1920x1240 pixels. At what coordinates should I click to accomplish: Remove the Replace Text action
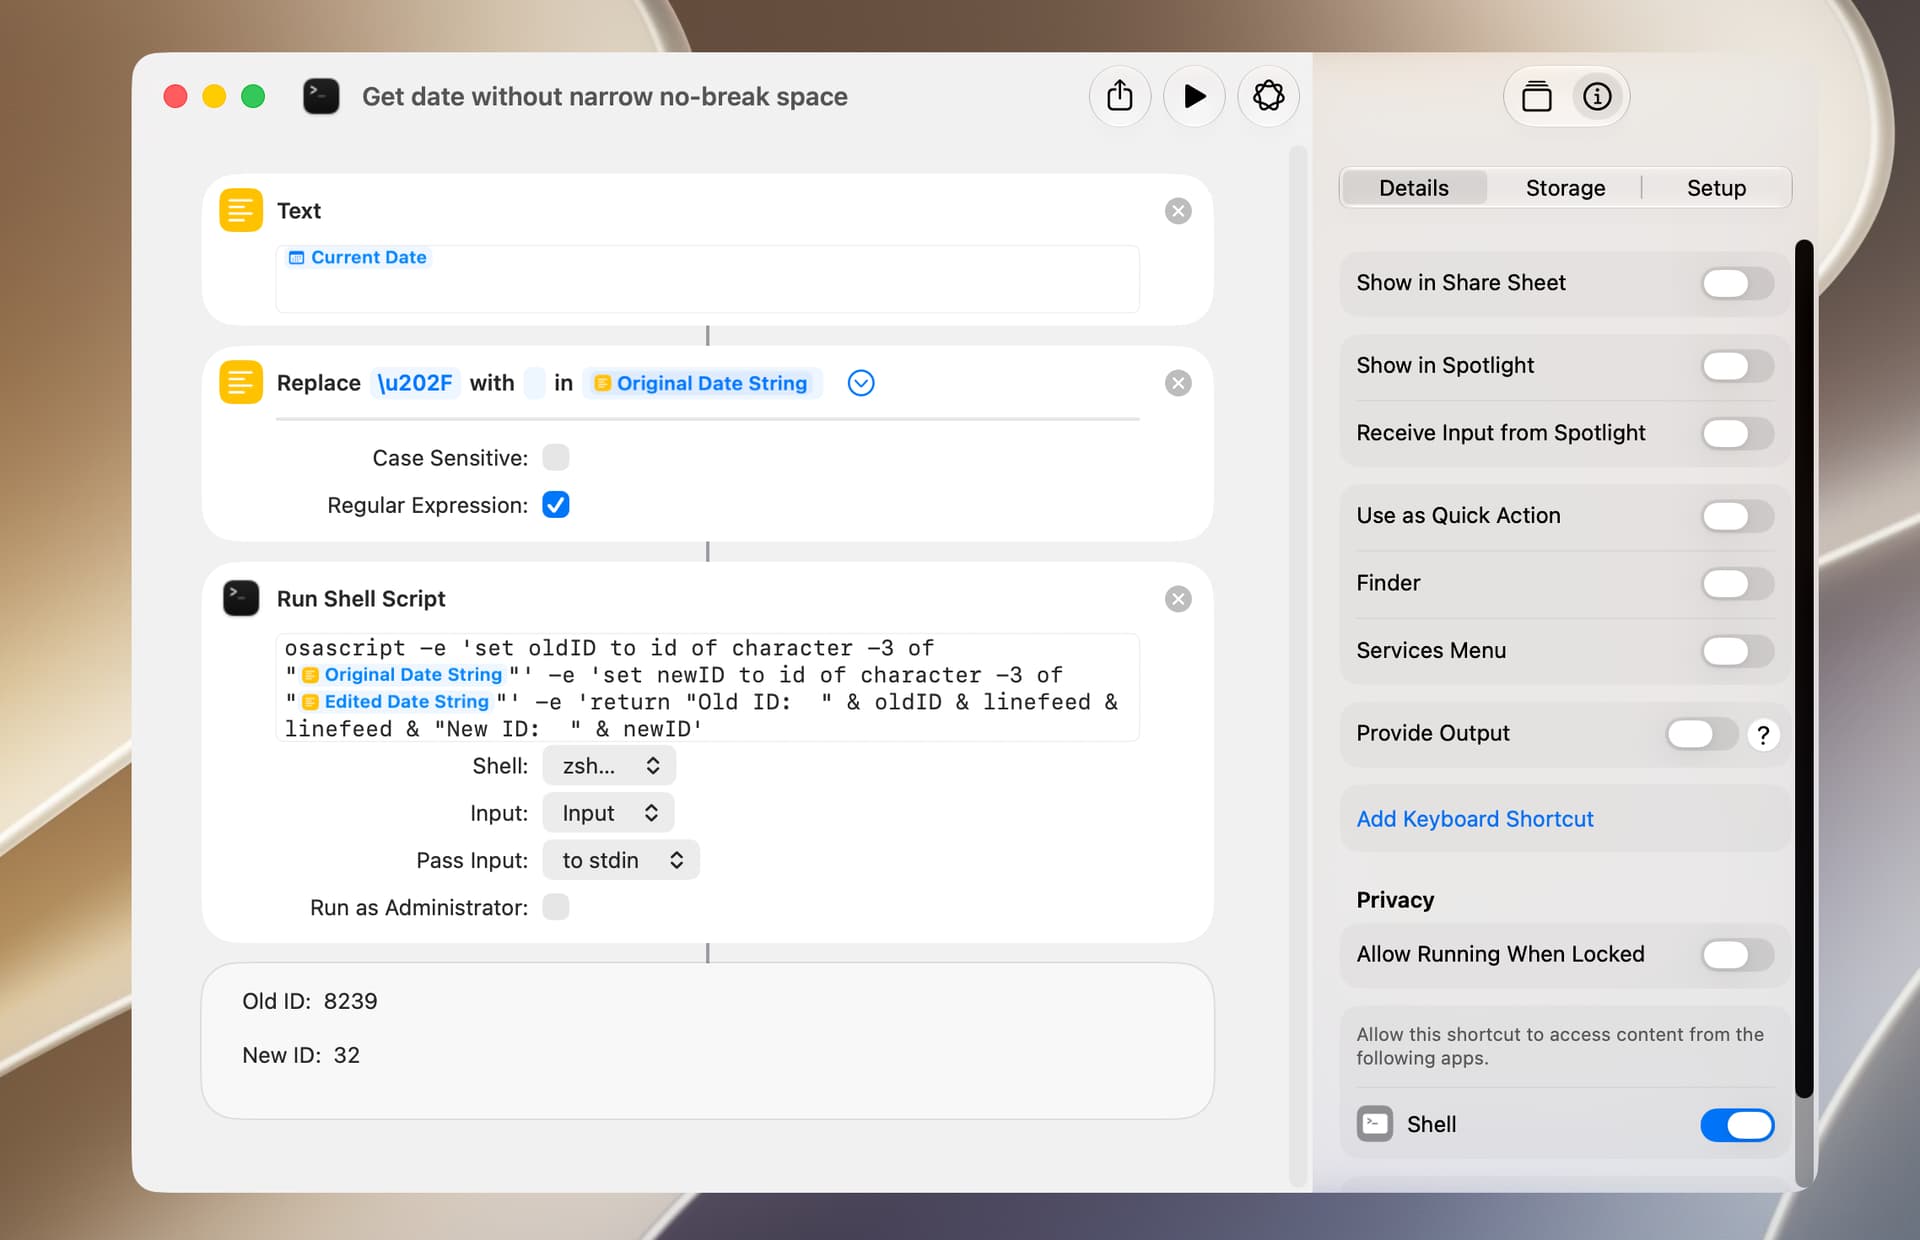(x=1178, y=383)
